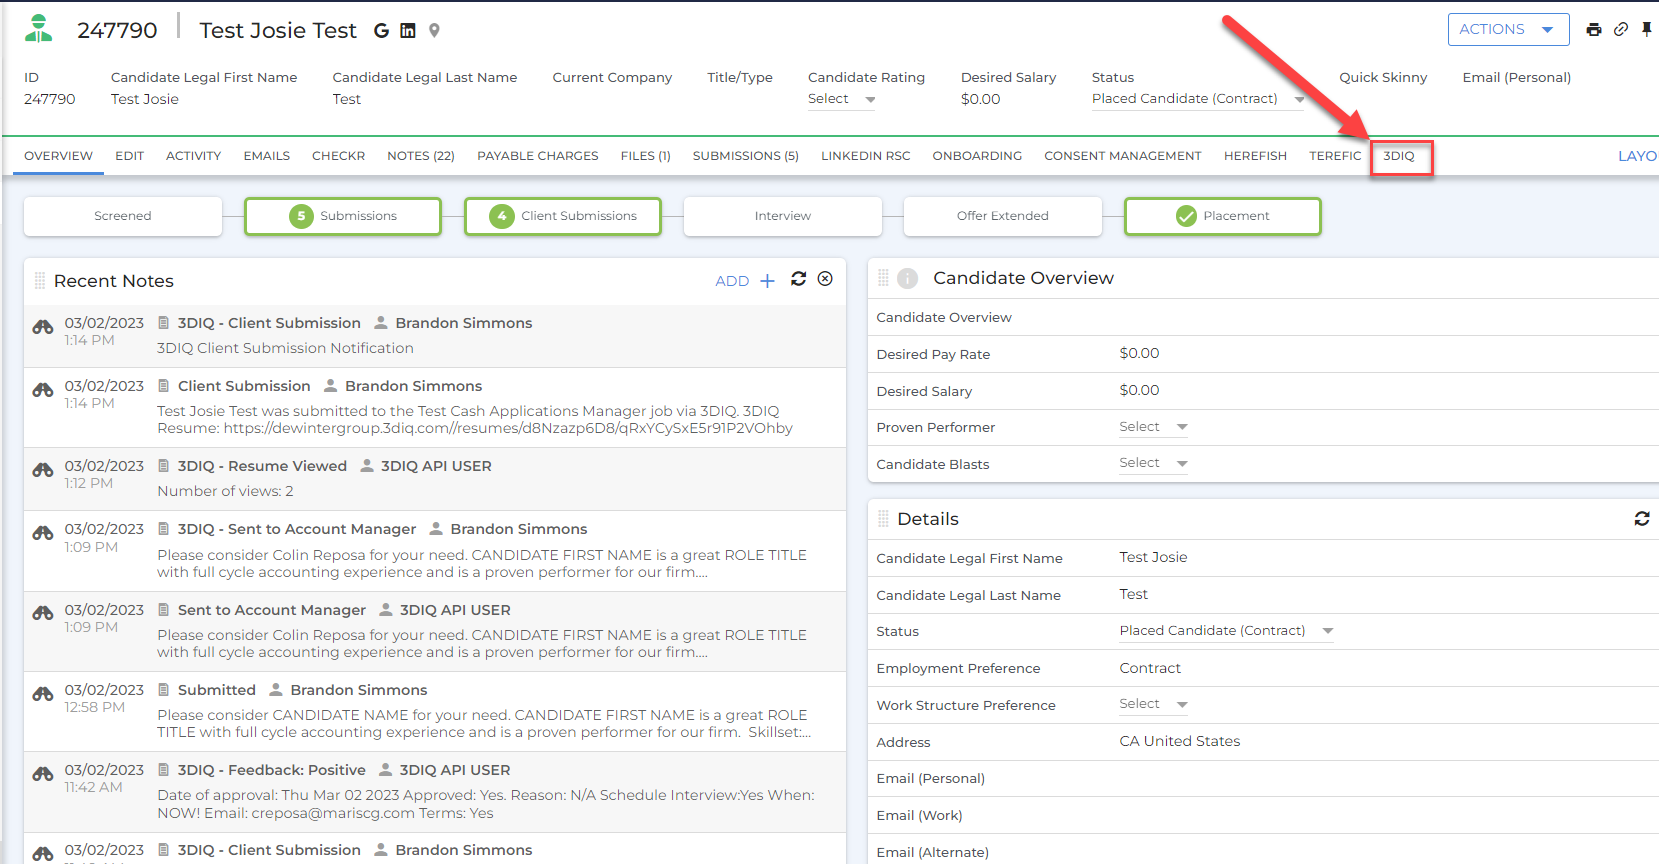Preview the 3DIQ - Resume Viewed note binoculars

[x=43, y=469]
